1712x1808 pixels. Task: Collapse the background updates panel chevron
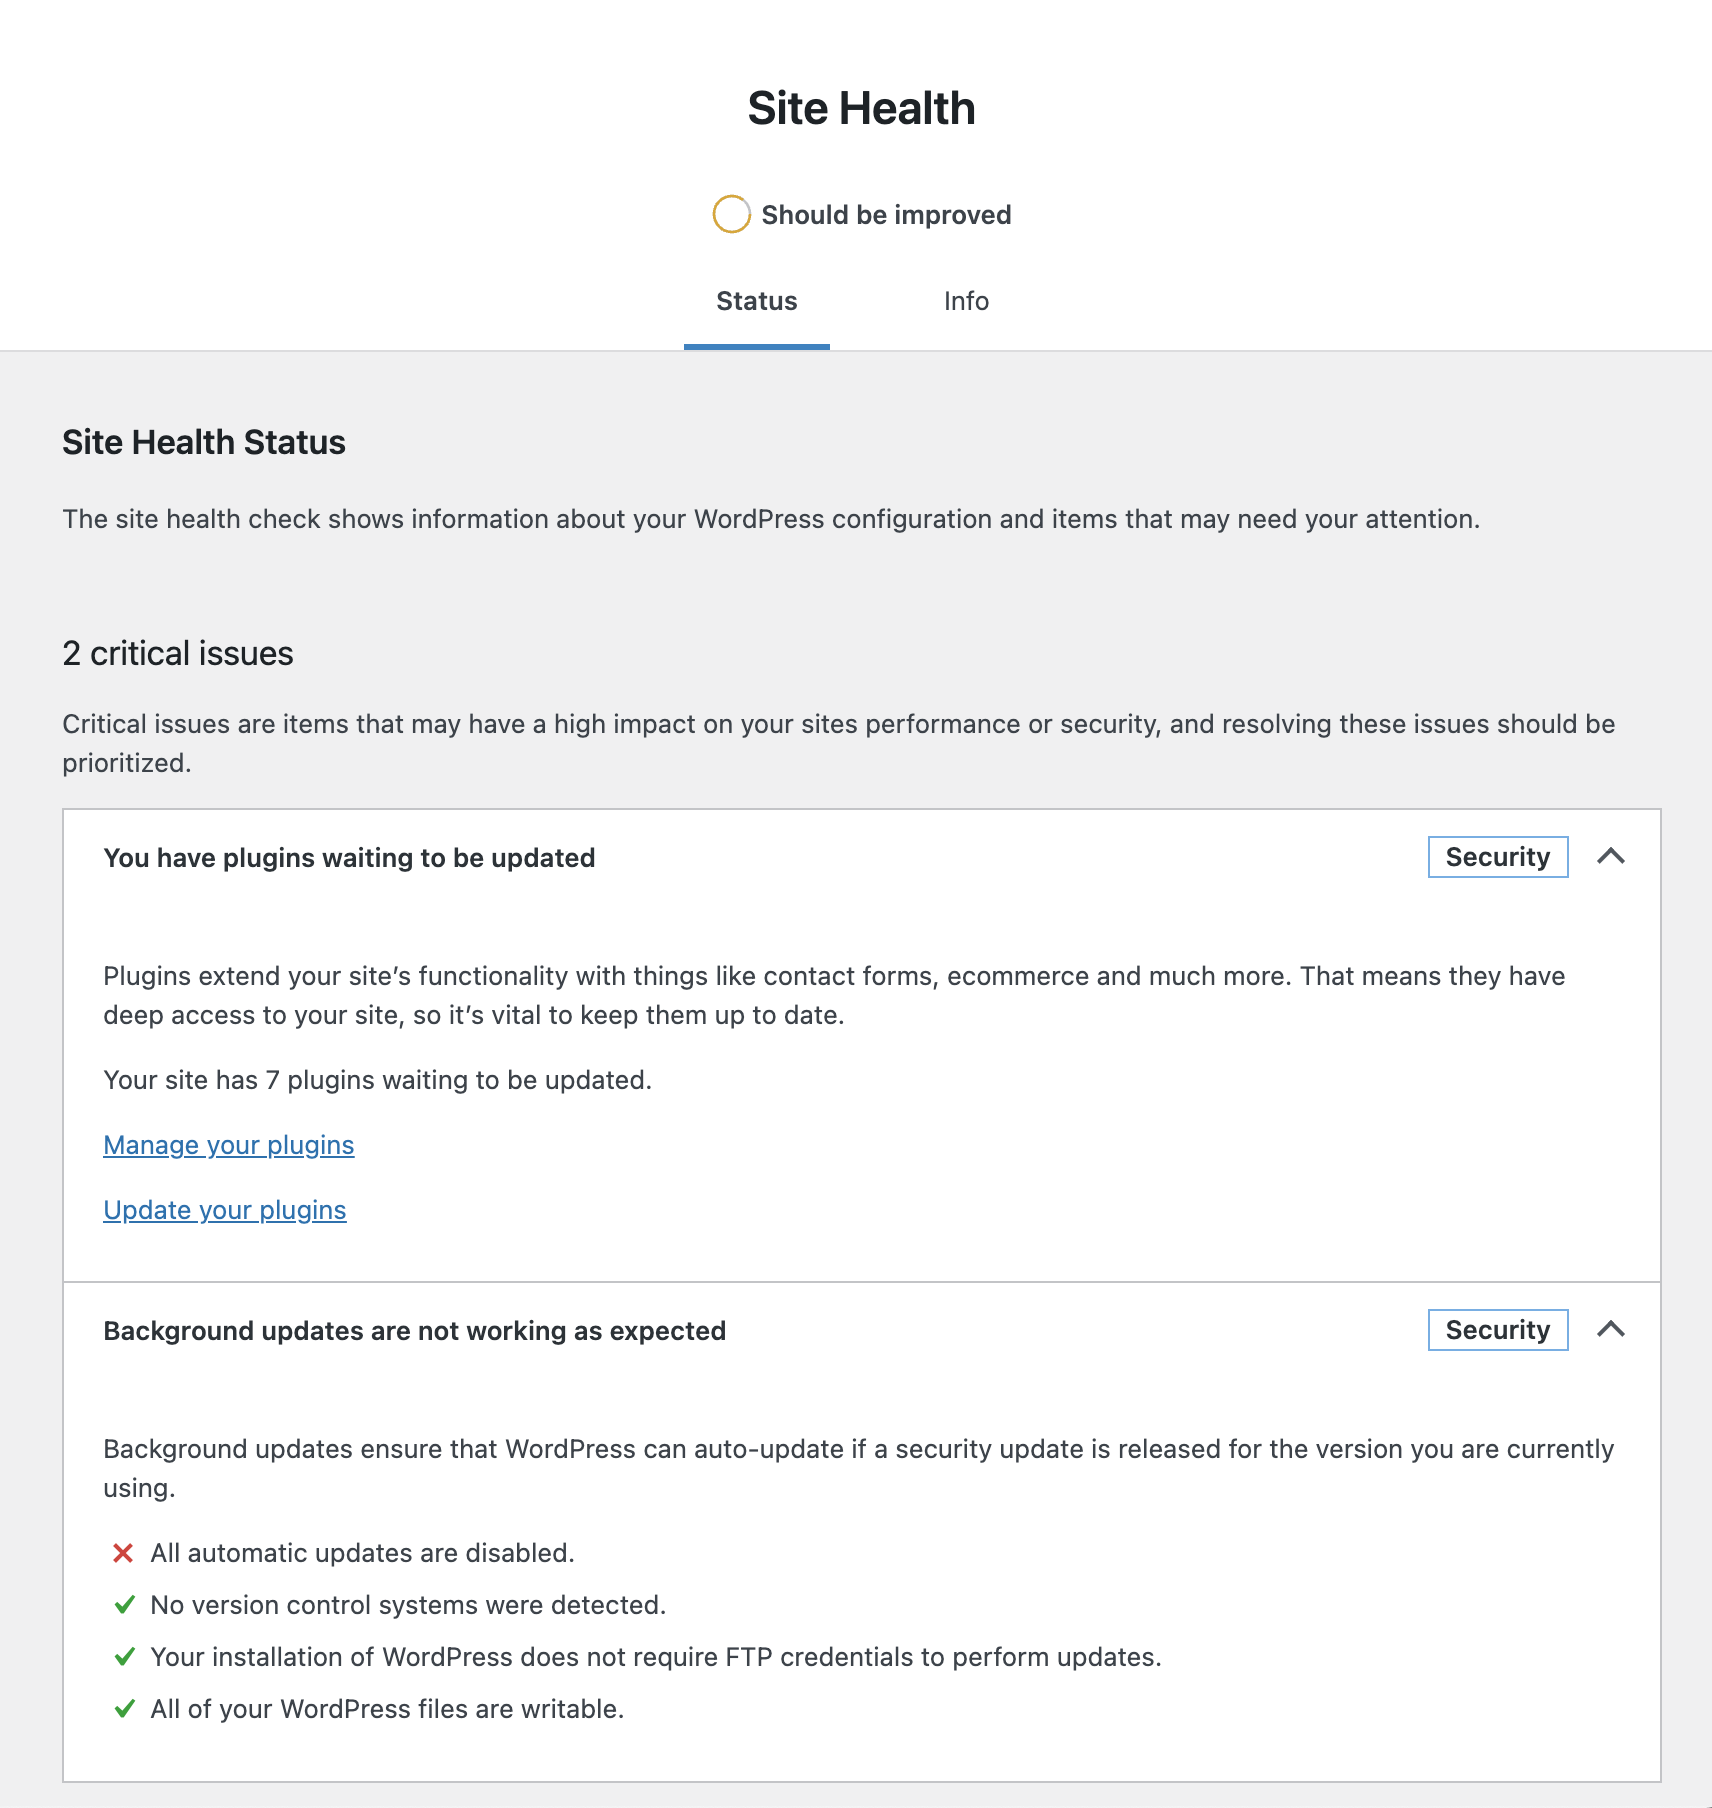coord(1610,1330)
